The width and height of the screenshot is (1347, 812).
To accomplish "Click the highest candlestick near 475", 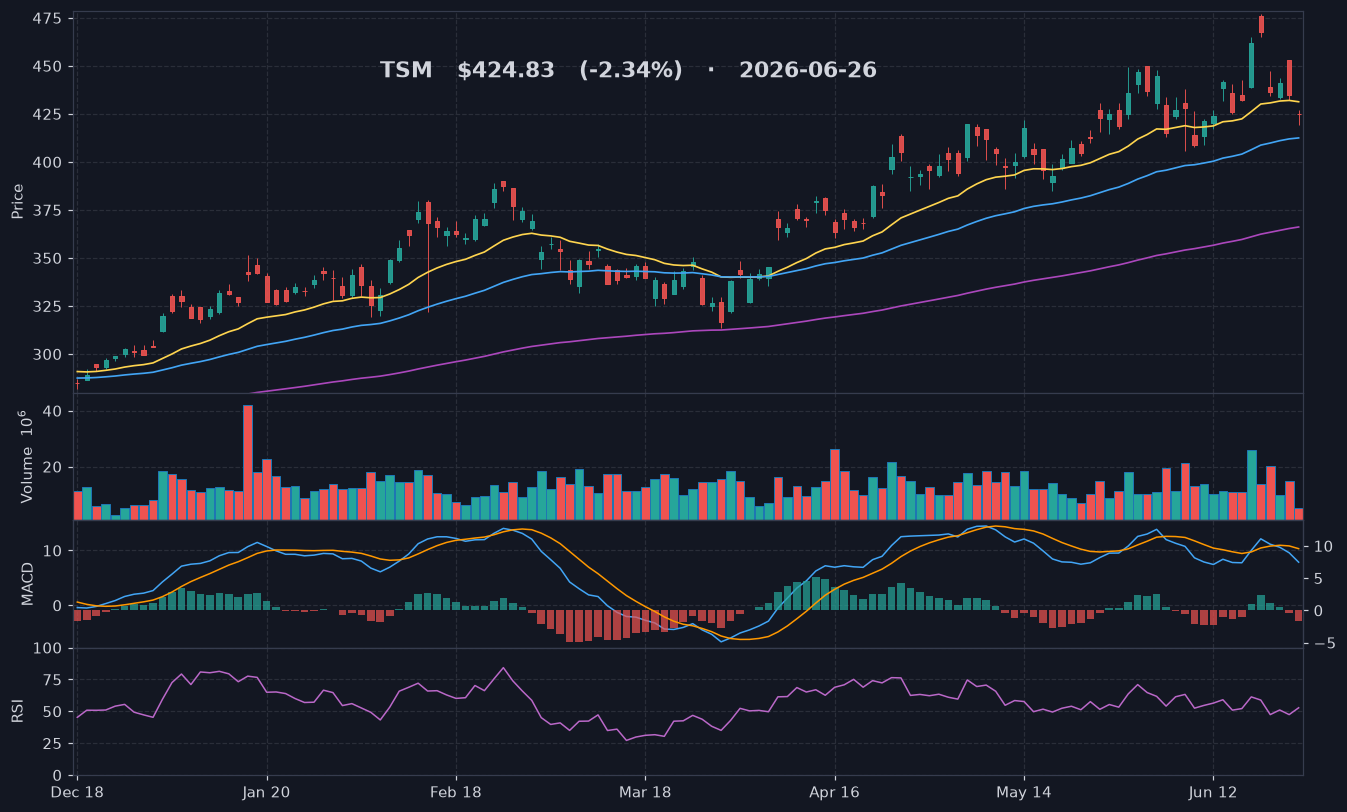I will (1261, 24).
